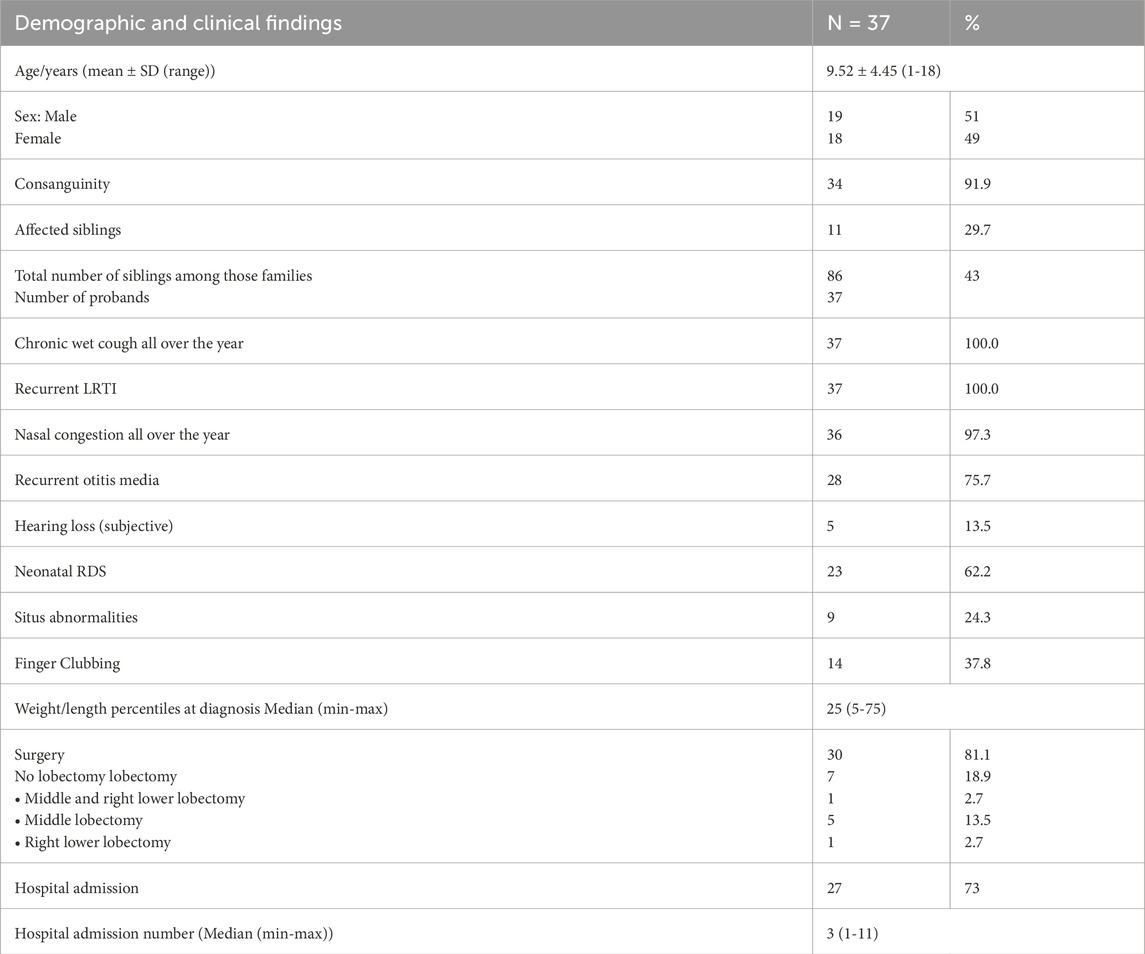1145x954 pixels.
Task: Click the '3 (1-11)' hospital admission value
Action: (847, 933)
